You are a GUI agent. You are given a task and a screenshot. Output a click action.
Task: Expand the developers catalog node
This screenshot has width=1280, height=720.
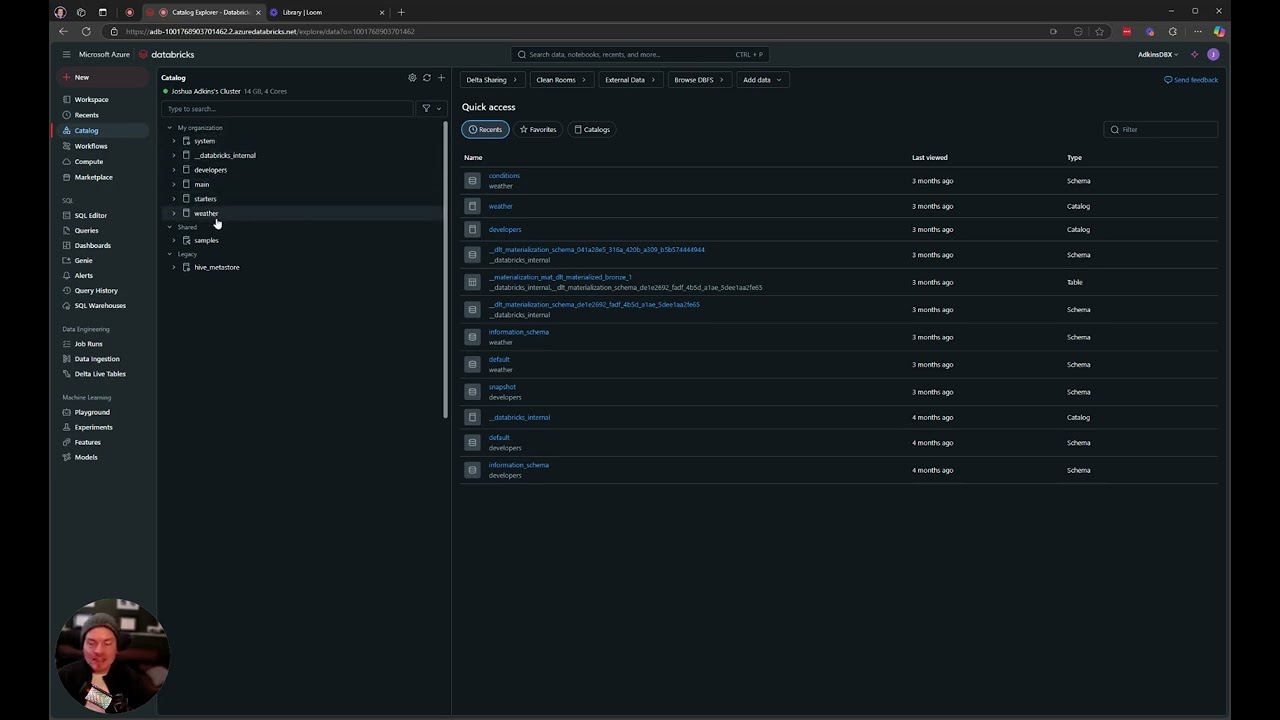[174, 170]
